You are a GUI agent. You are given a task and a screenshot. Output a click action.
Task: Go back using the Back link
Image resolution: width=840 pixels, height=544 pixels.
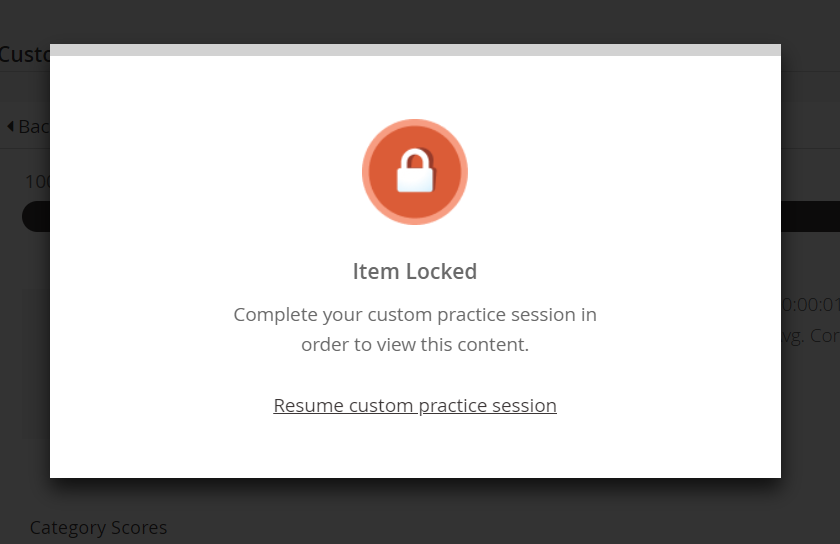tap(30, 127)
